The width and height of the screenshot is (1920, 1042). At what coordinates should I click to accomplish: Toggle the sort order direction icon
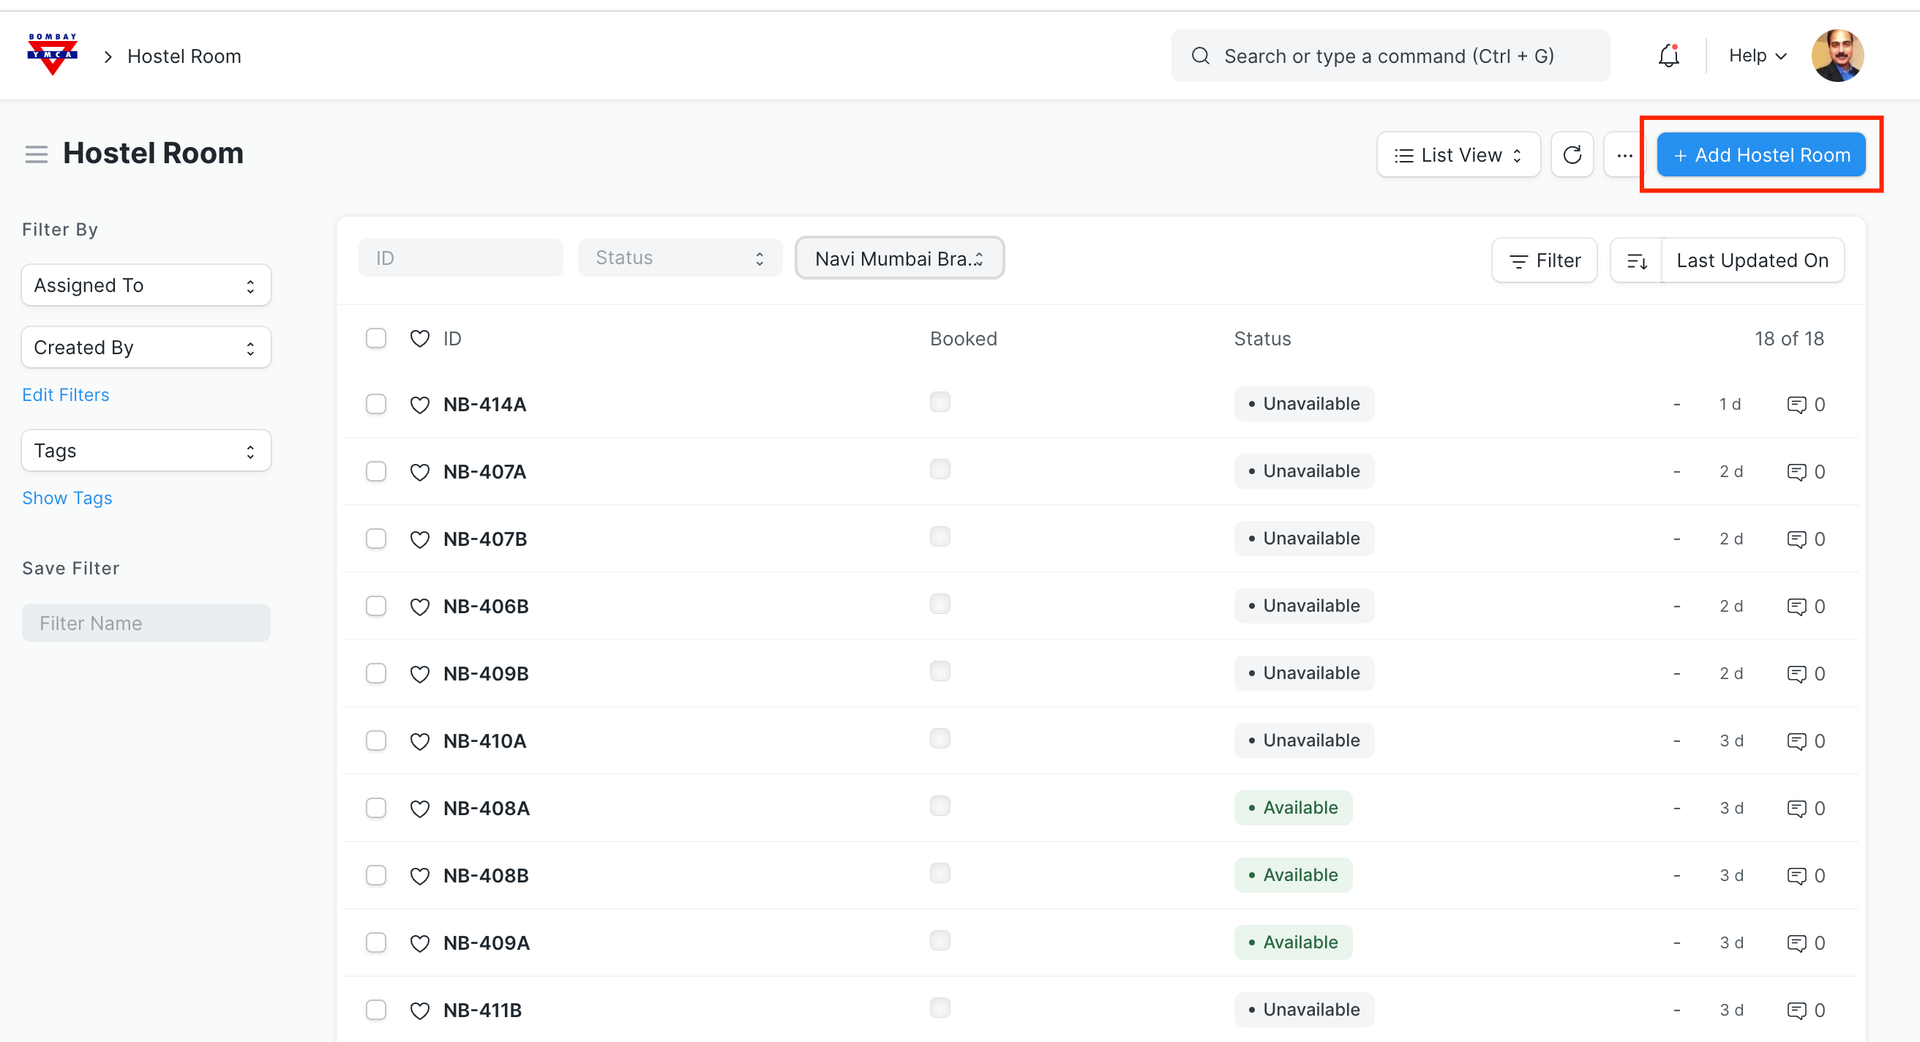pos(1636,261)
